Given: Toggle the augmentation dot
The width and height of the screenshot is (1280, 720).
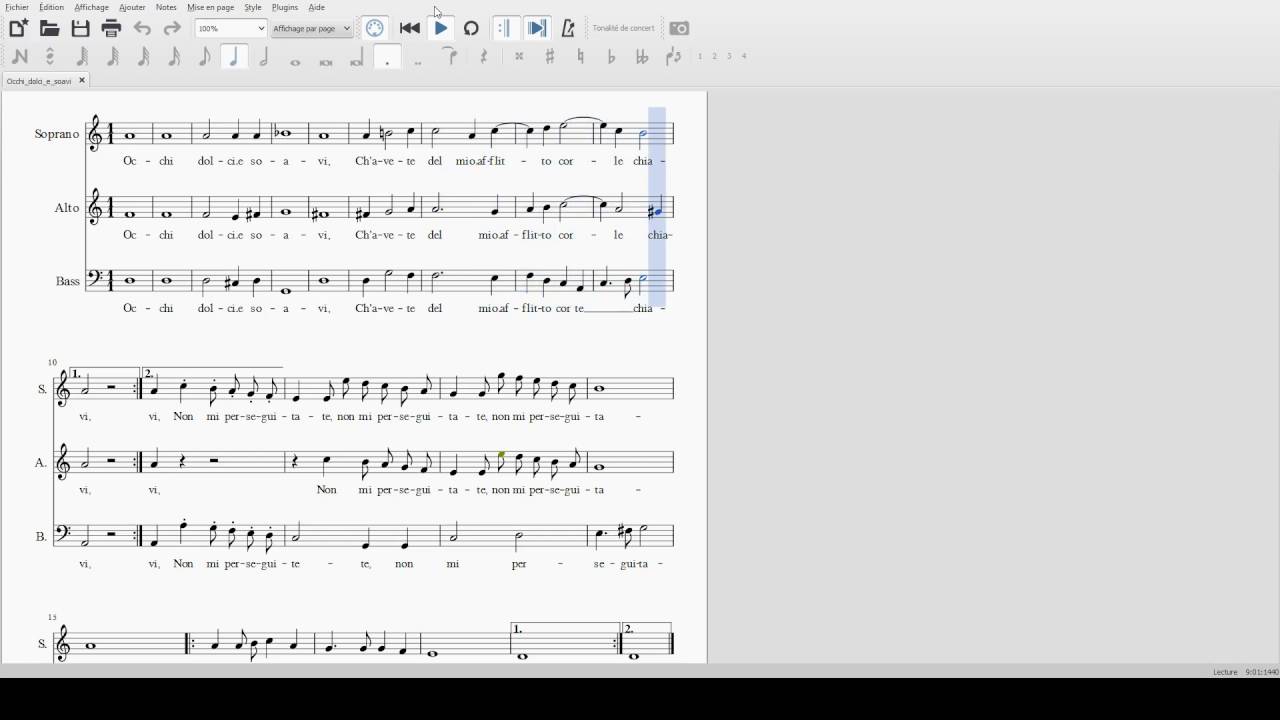Looking at the screenshot, I should tap(387, 57).
